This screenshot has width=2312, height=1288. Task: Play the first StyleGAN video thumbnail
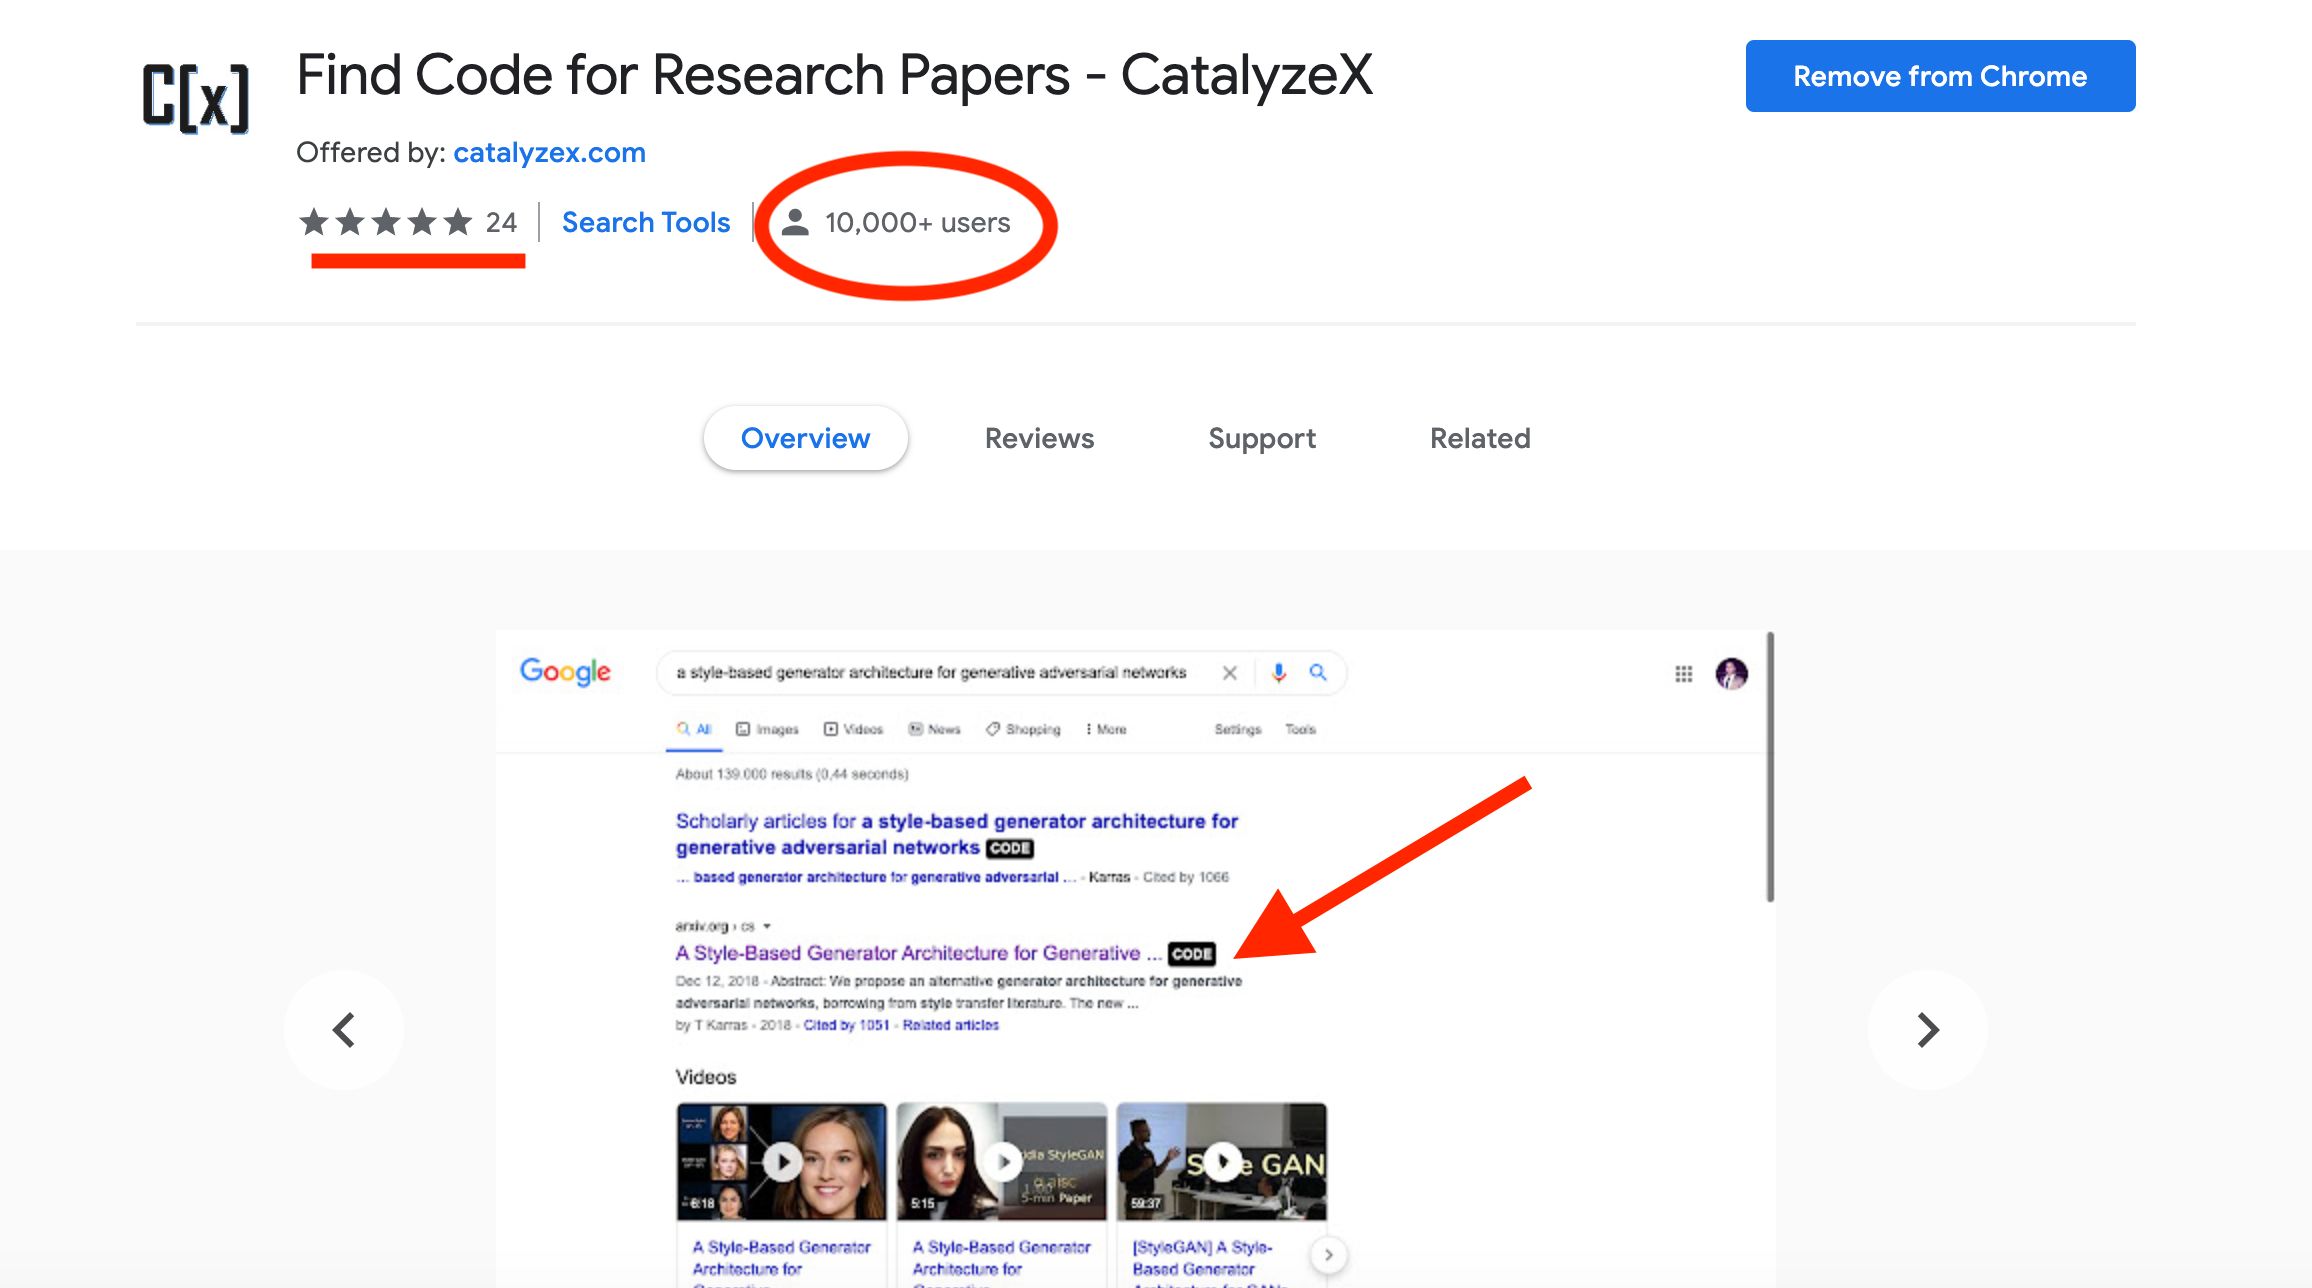[782, 1161]
